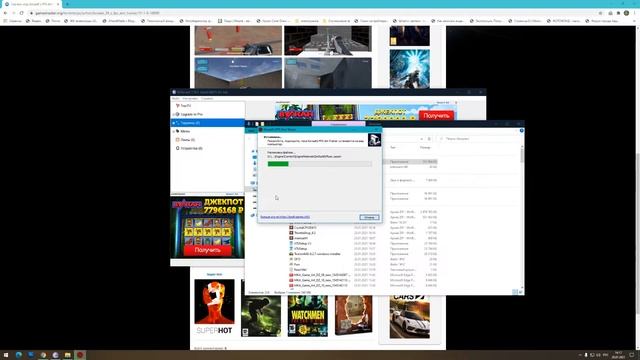Select the VTSSetup file row

coord(363,249)
